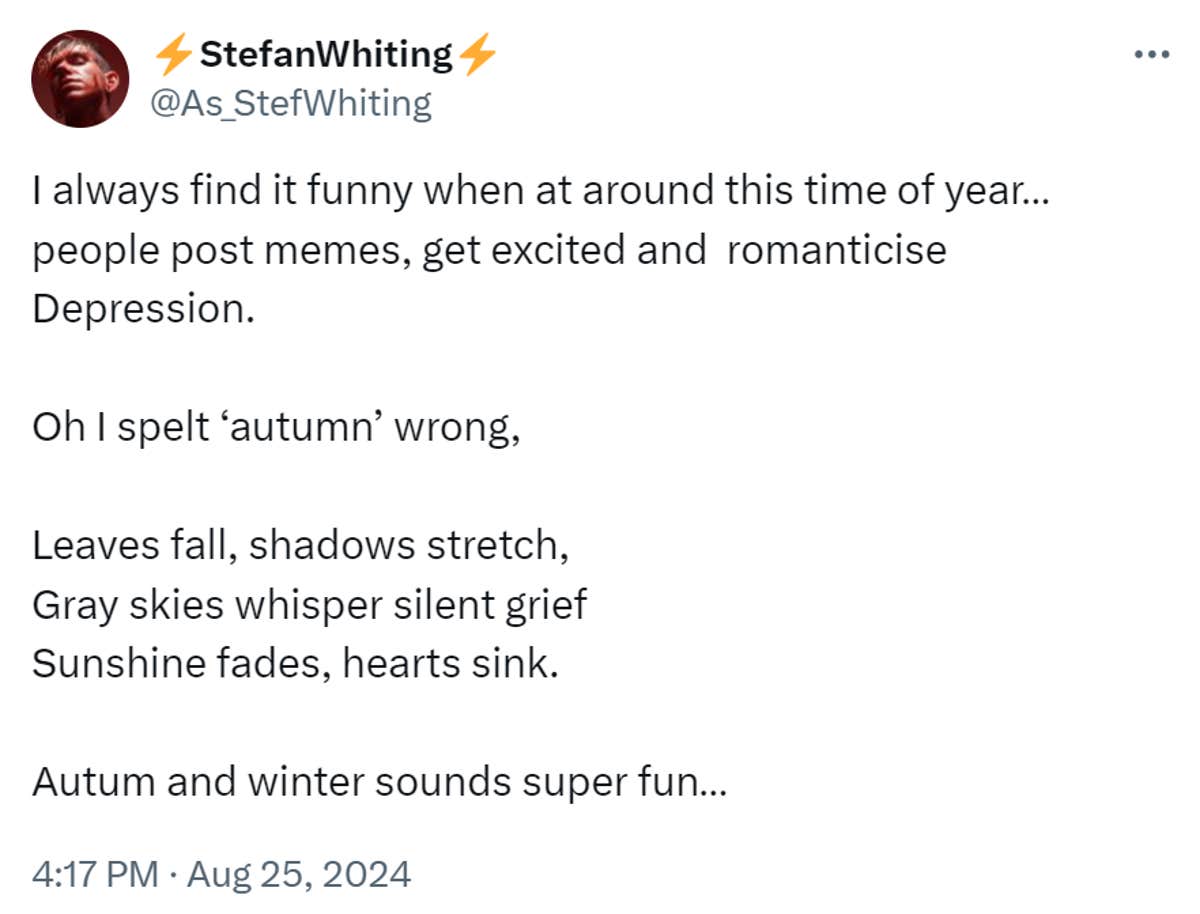Select the tweet header area above the text

[x=300, y=75]
